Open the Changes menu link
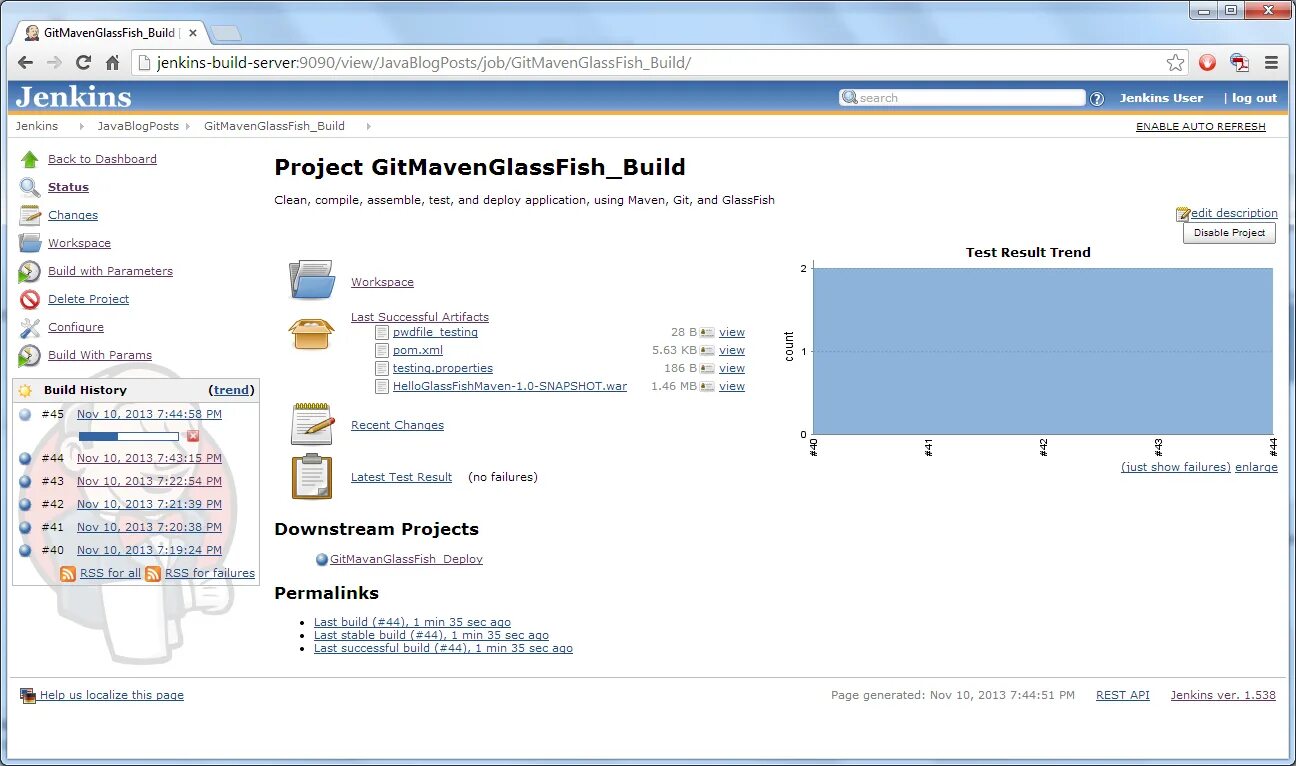This screenshot has height=766, width=1296. pos(73,215)
